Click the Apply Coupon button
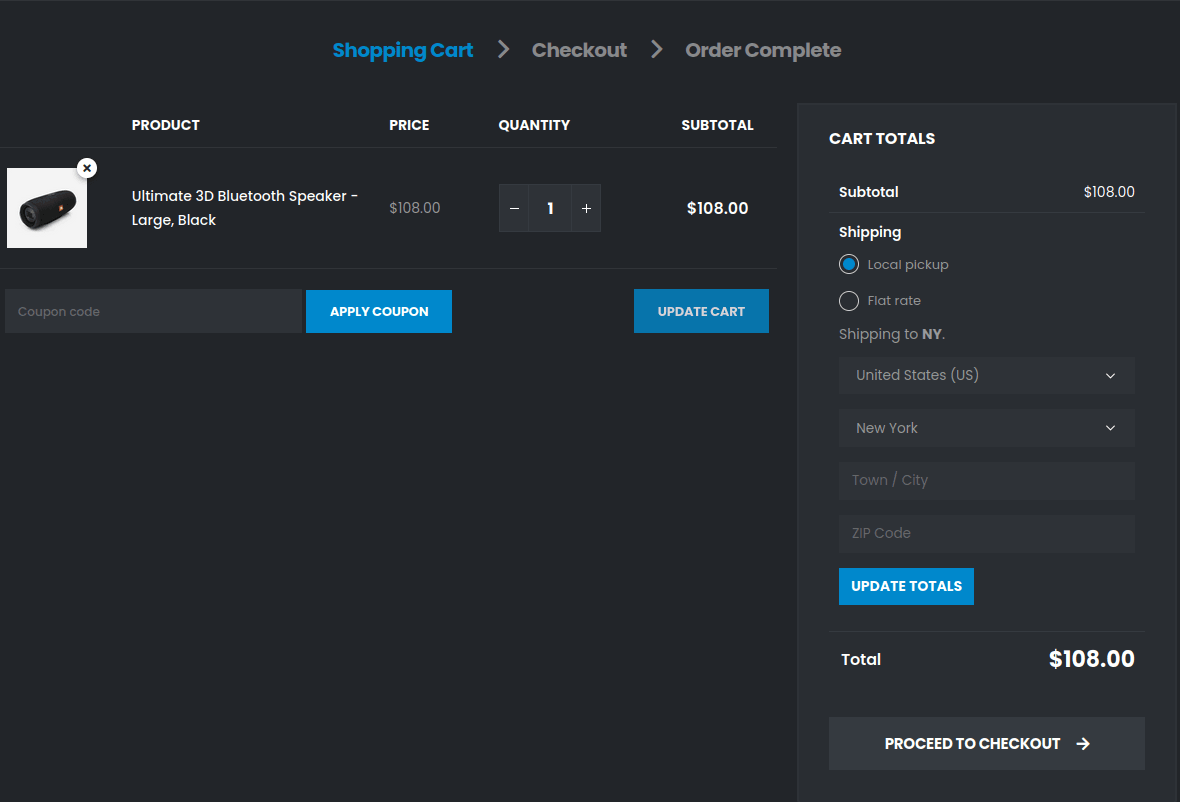1180x802 pixels. click(x=378, y=311)
